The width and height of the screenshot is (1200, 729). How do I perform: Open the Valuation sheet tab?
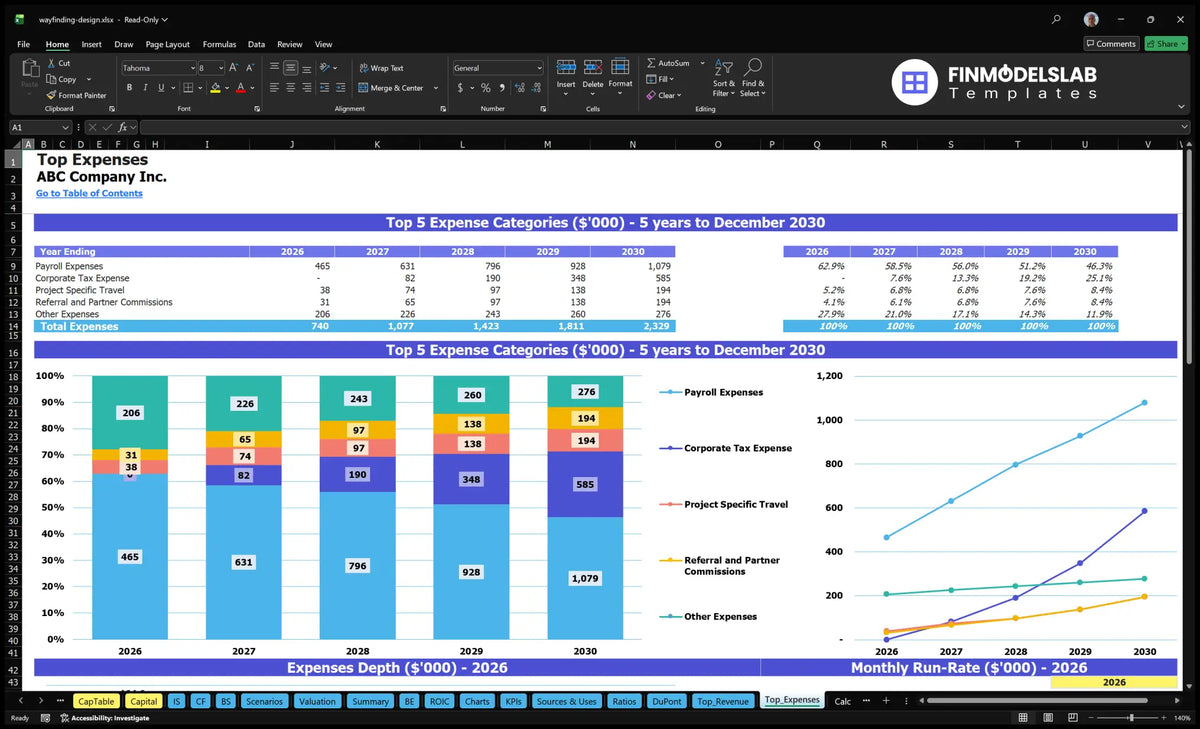pyautogui.click(x=318, y=701)
